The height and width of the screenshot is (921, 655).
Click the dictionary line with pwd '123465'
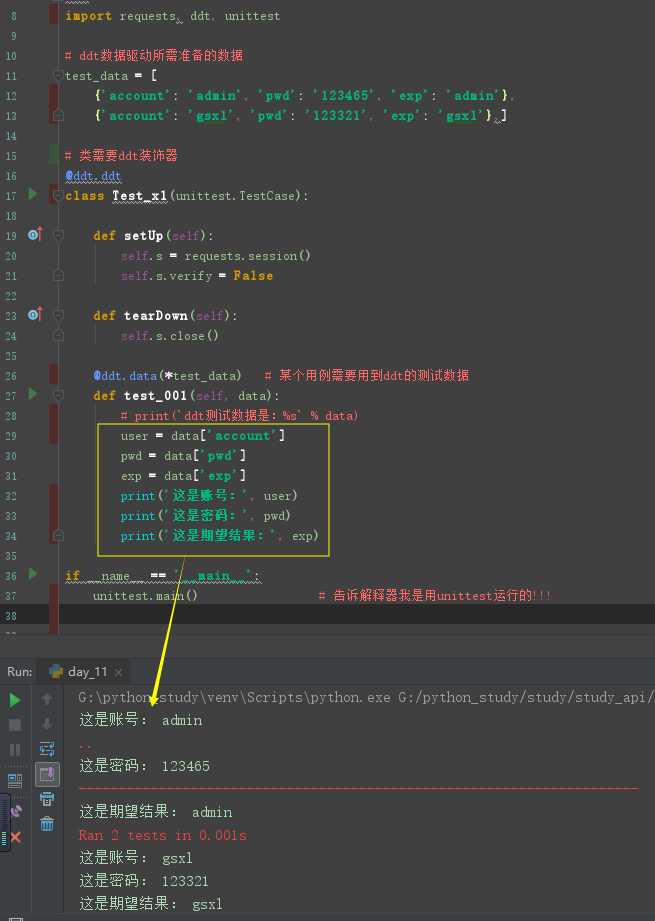[x=304, y=95]
